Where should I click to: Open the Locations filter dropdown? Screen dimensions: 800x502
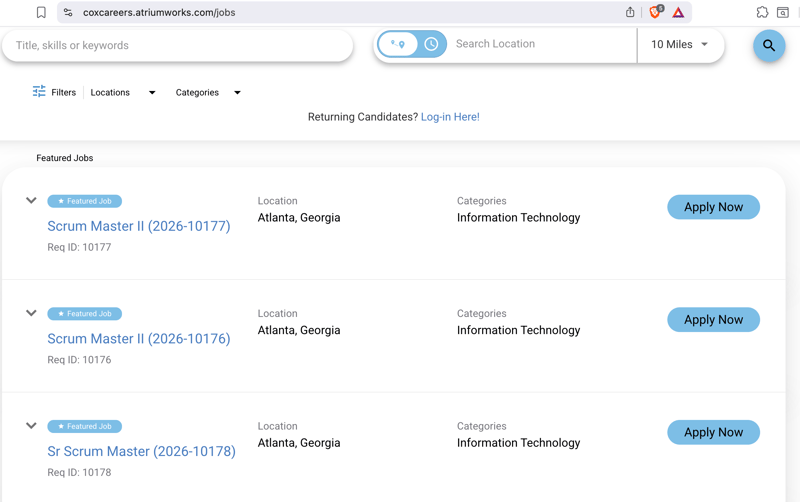tap(123, 92)
